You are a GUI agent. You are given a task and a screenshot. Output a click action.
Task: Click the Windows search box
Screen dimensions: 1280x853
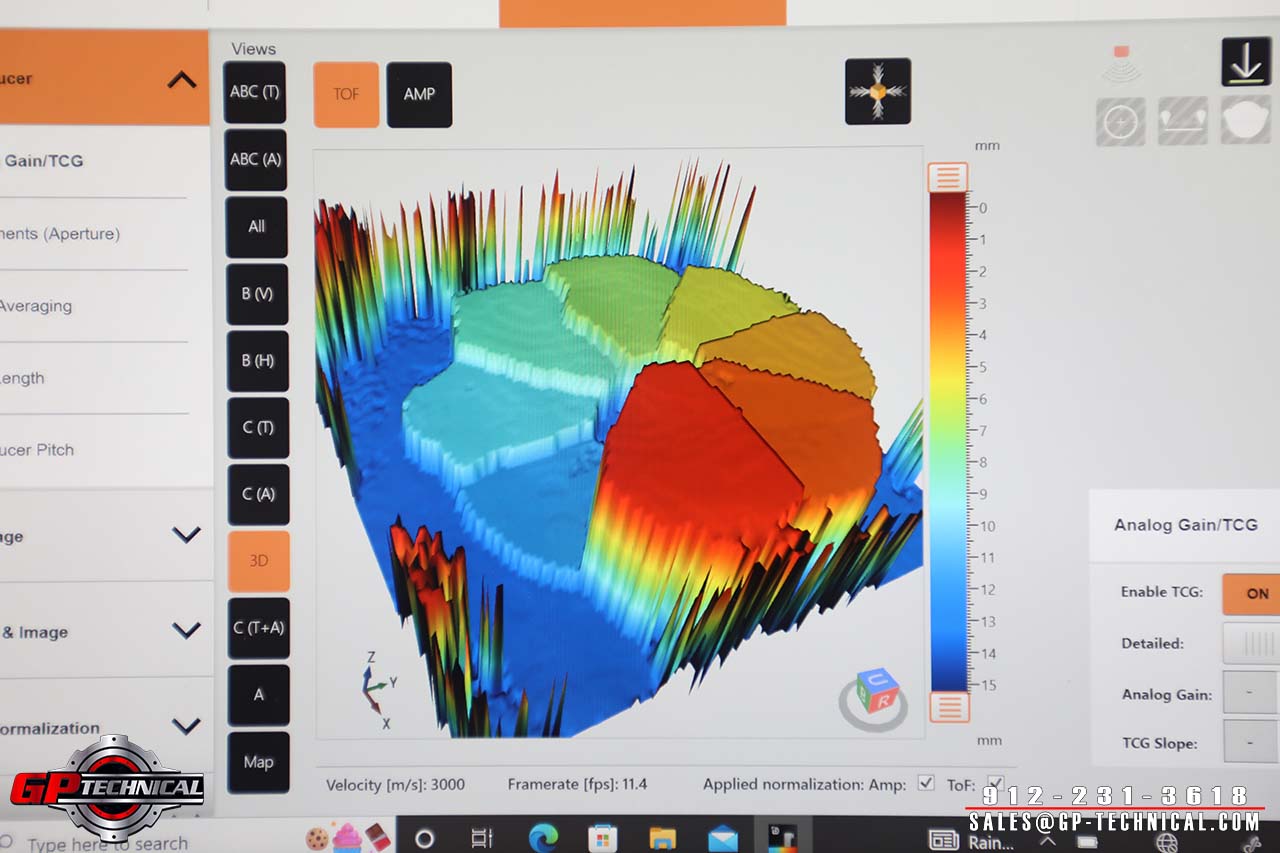(110, 843)
